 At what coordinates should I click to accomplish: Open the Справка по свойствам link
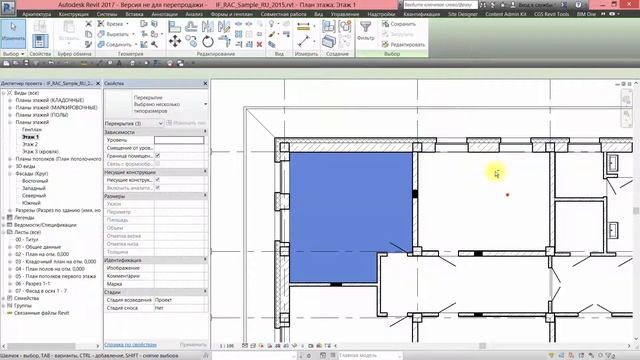[131, 345]
